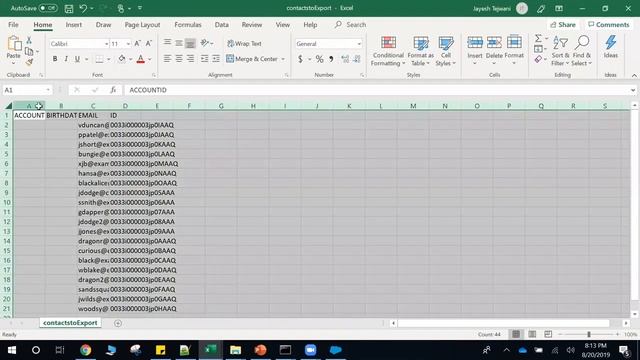Toggle Wrap Text

pos(244,43)
